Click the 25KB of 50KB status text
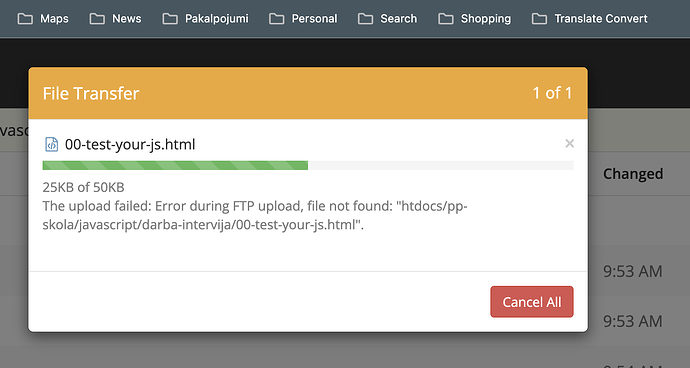Image resolution: width=690 pixels, height=368 pixels. click(x=84, y=187)
